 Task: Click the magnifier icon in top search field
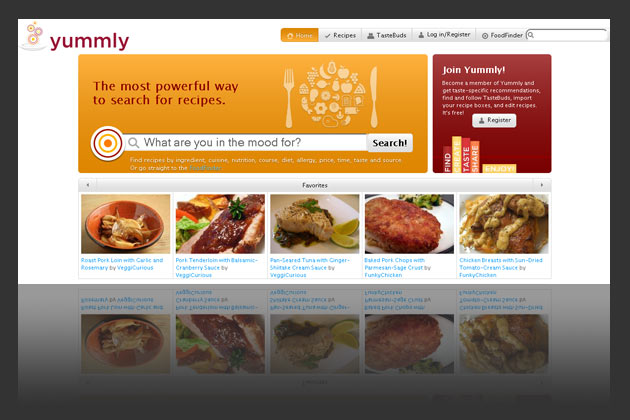point(531,35)
